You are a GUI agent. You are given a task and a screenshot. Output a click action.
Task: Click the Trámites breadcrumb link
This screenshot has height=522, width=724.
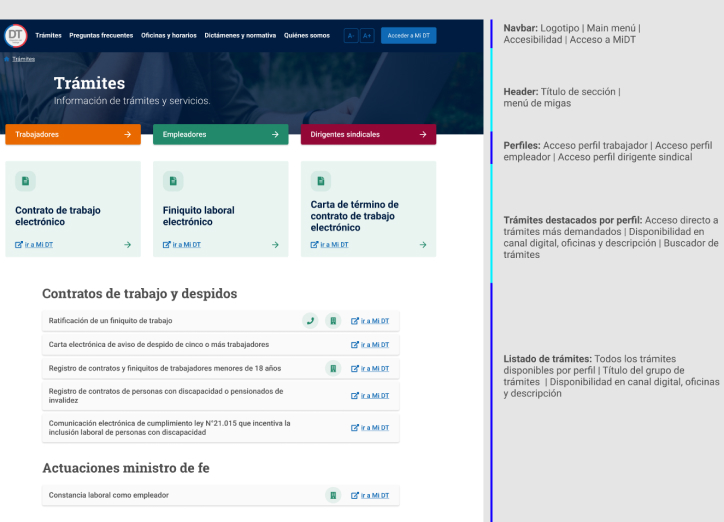tap(24, 59)
